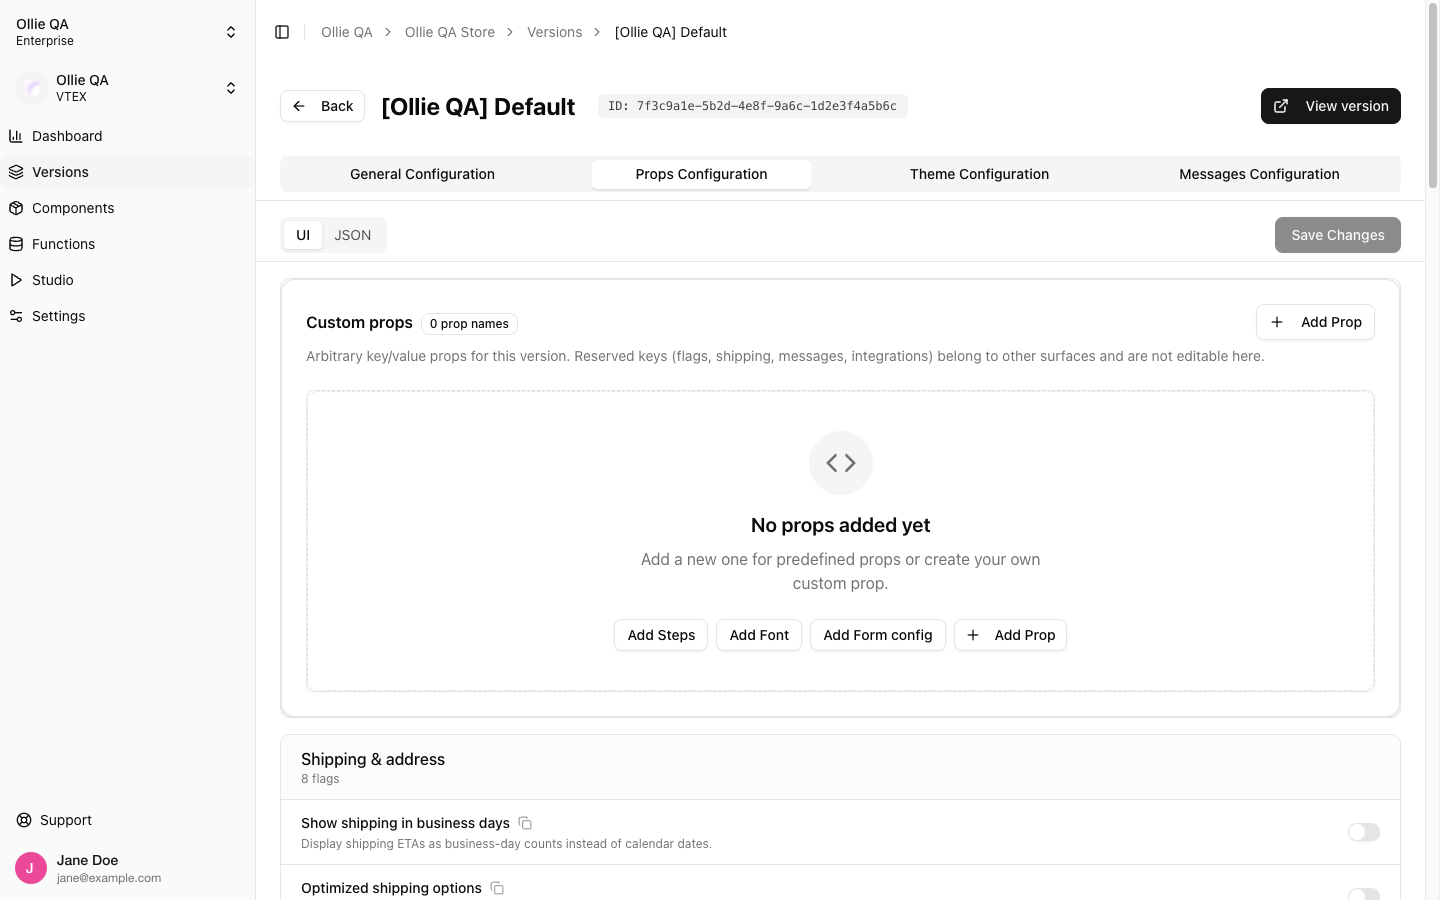Launch the Studio play icon
Image resolution: width=1440 pixels, height=900 pixels.
coord(16,280)
